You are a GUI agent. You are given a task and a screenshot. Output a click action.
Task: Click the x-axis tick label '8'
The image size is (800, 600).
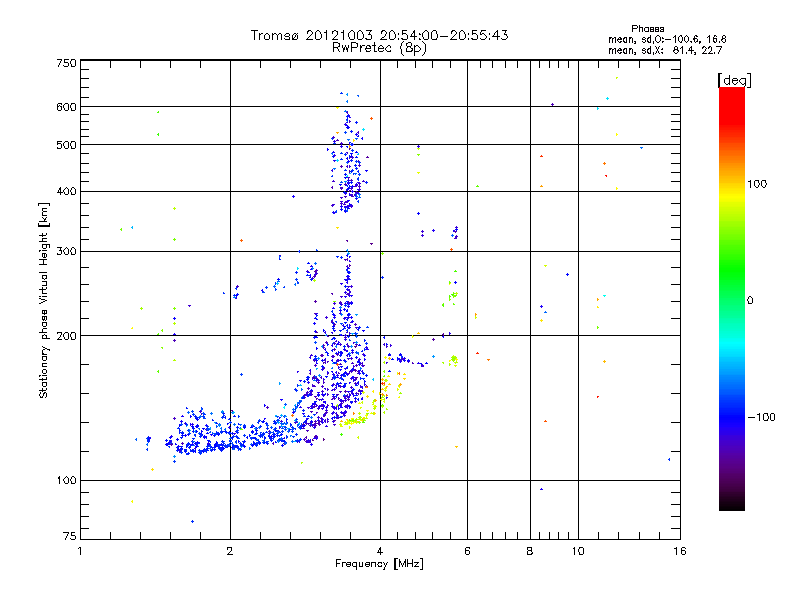[530, 551]
